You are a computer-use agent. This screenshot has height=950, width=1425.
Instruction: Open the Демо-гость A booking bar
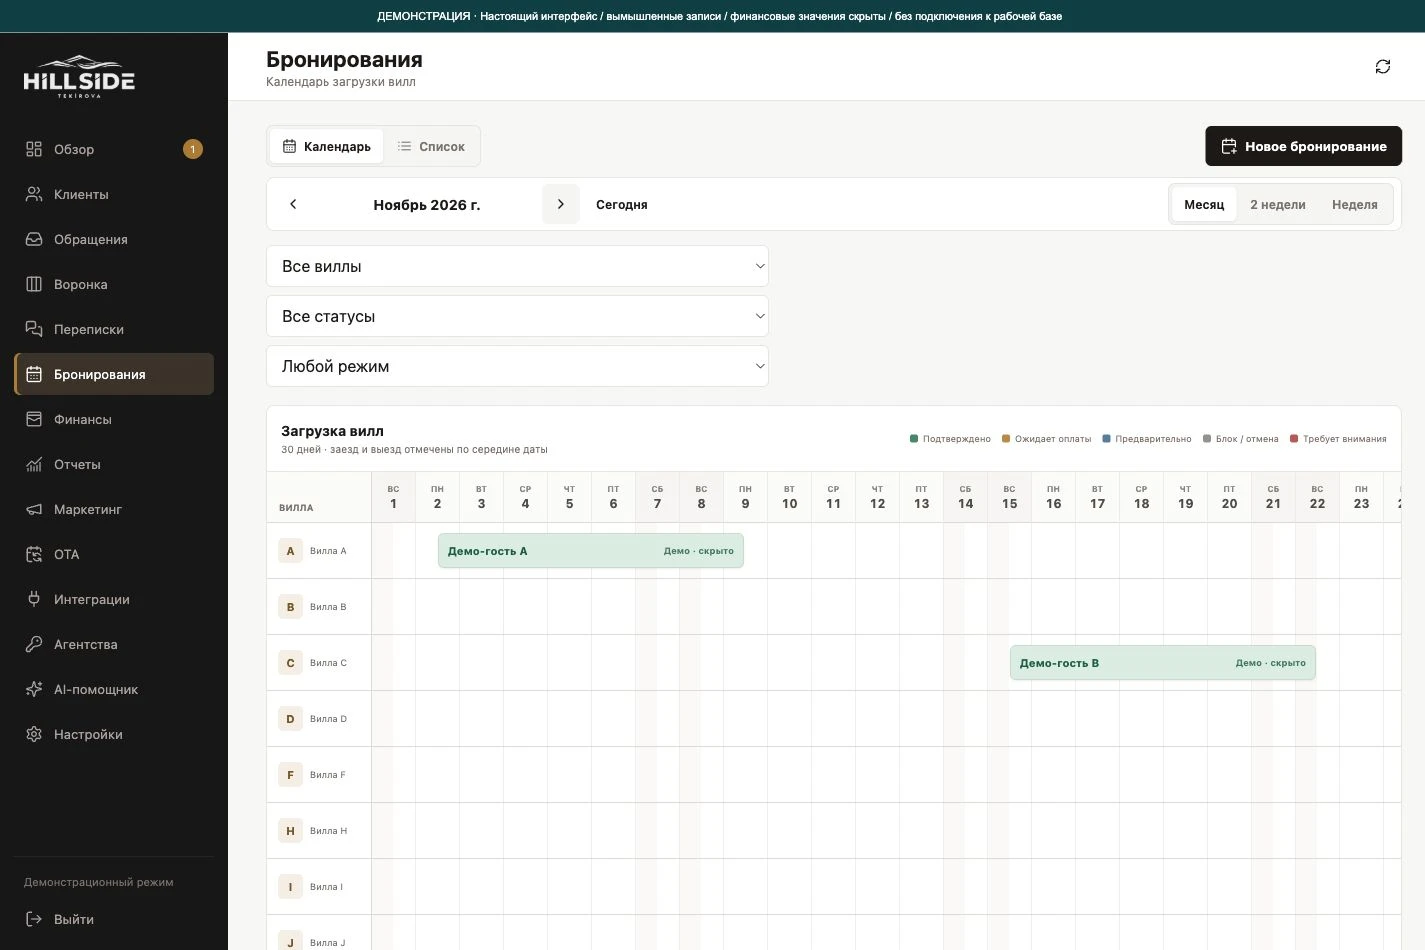point(591,551)
